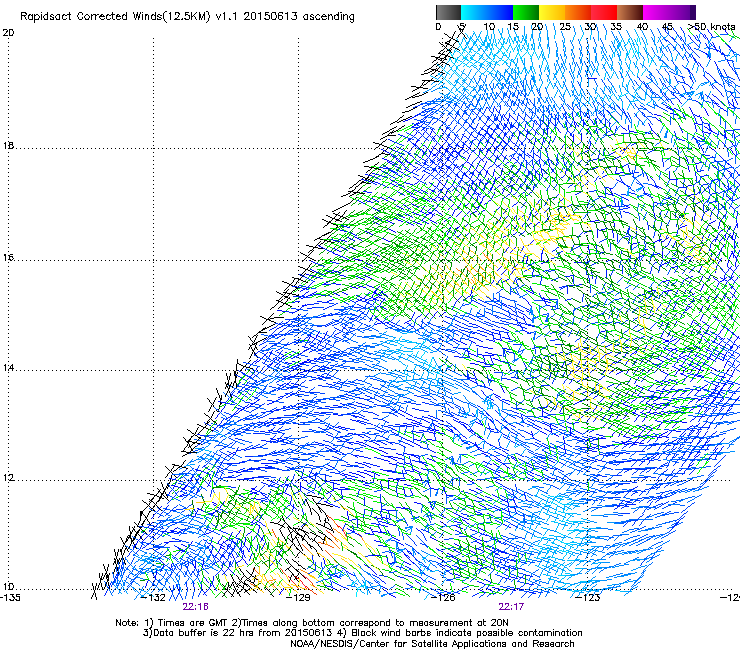
Task: Click the yellow 20-25 knots legend swatch
Action: 552,12
